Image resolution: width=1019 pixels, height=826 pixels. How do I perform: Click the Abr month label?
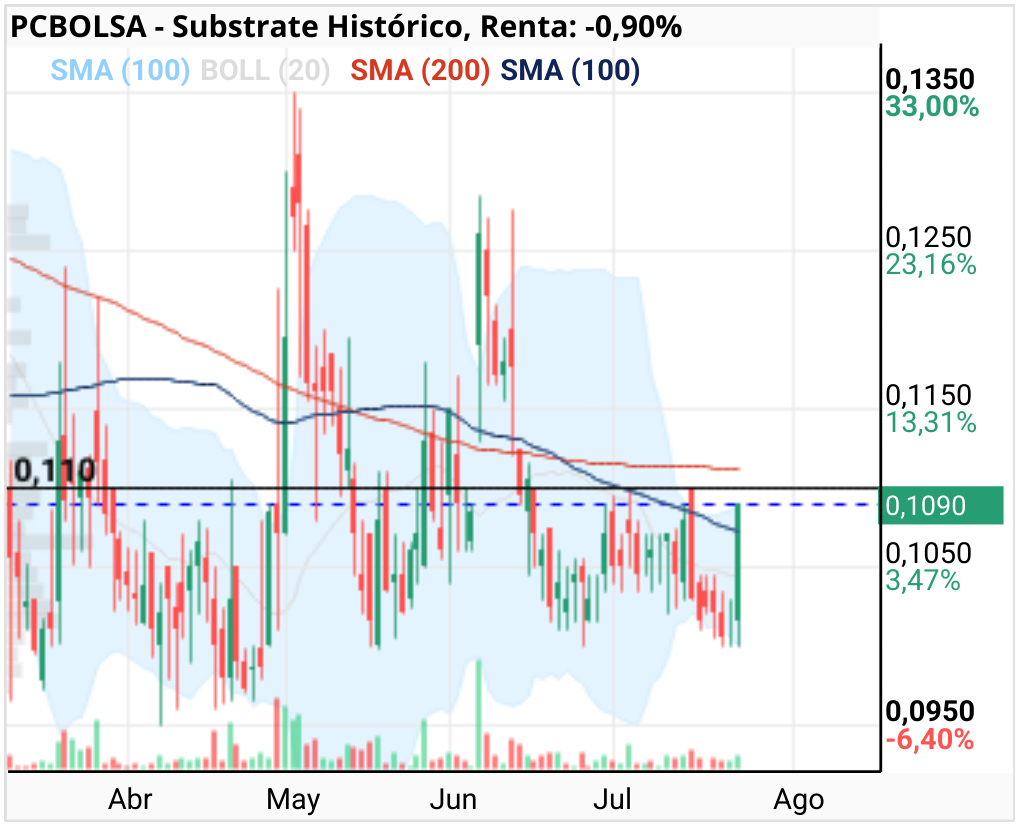(130, 799)
